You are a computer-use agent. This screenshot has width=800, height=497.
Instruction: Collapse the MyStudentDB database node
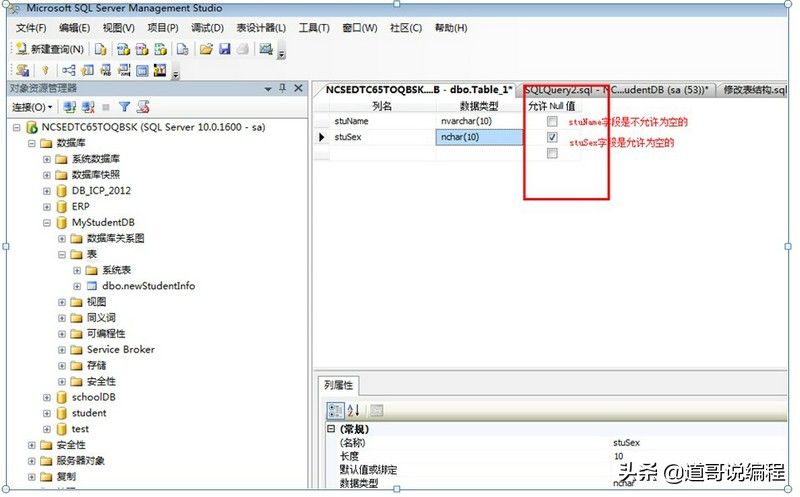point(47,222)
